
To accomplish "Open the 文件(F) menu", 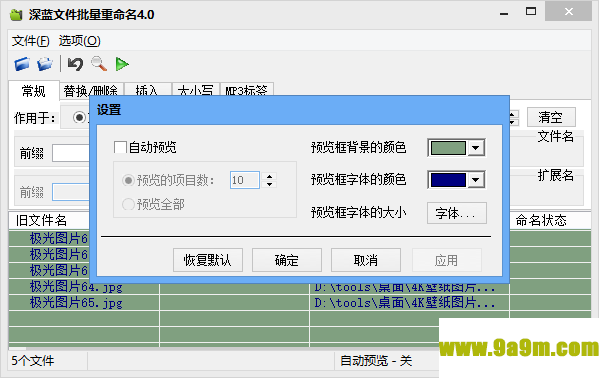I will click(x=31, y=41).
